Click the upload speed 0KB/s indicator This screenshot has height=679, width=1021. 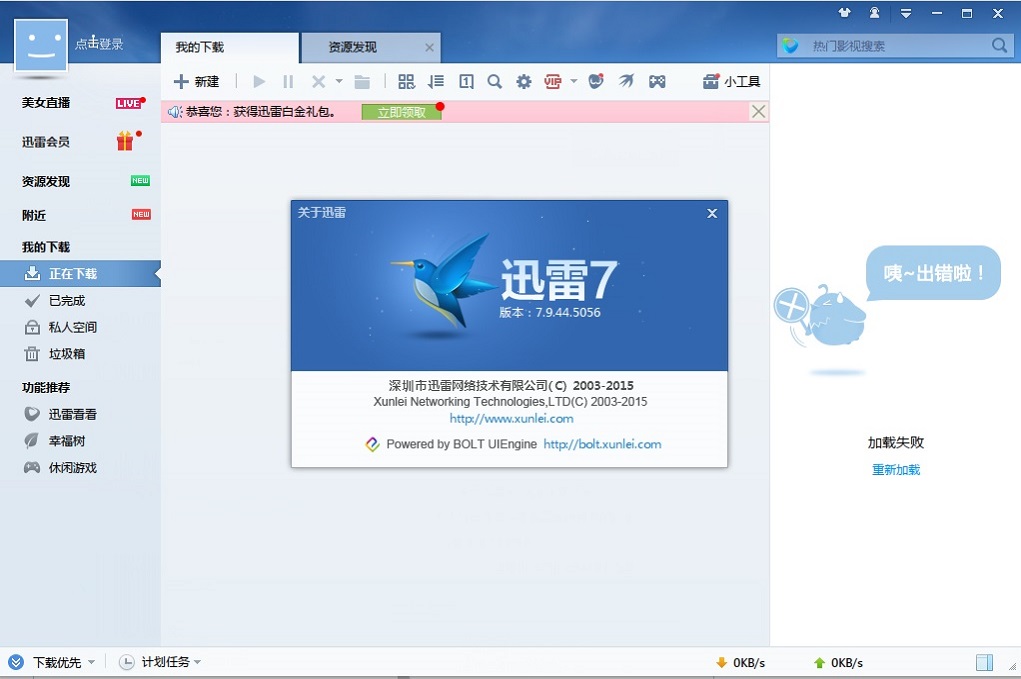pos(838,663)
